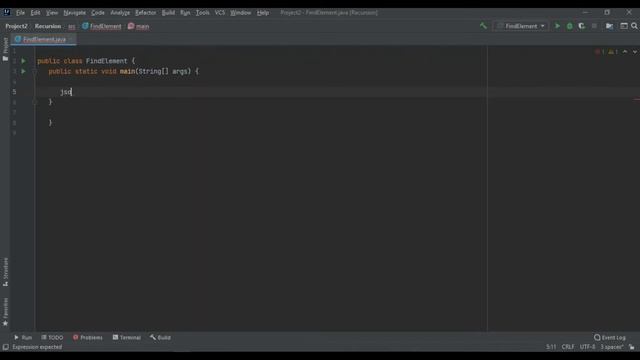Click Recursion breadcrumb in navigation bar
Screen dimensions: 640x360
pyautogui.click(x=48, y=26)
